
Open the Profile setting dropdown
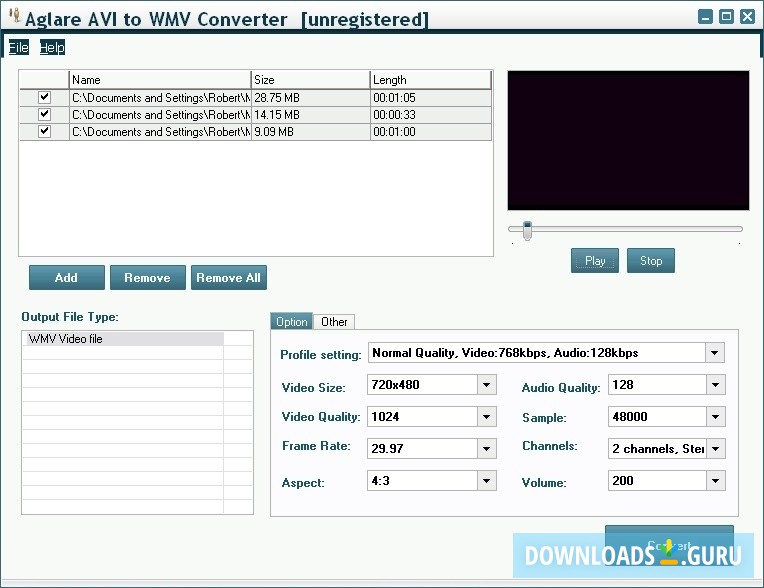[x=714, y=353]
